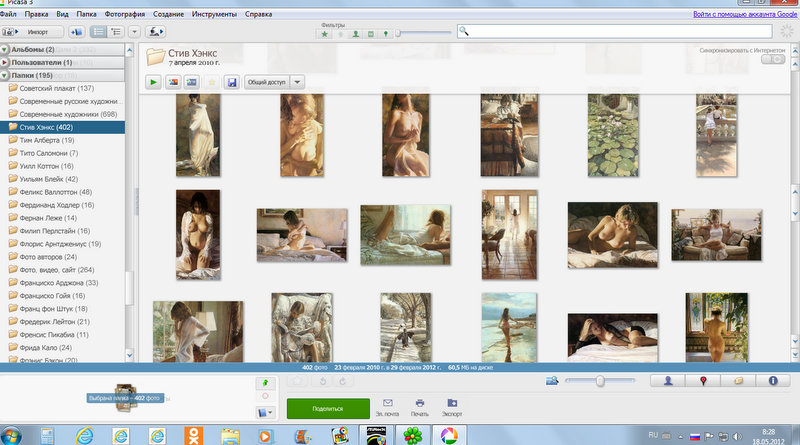Open Windows Start menu
800x445 pixels.
point(11,436)
